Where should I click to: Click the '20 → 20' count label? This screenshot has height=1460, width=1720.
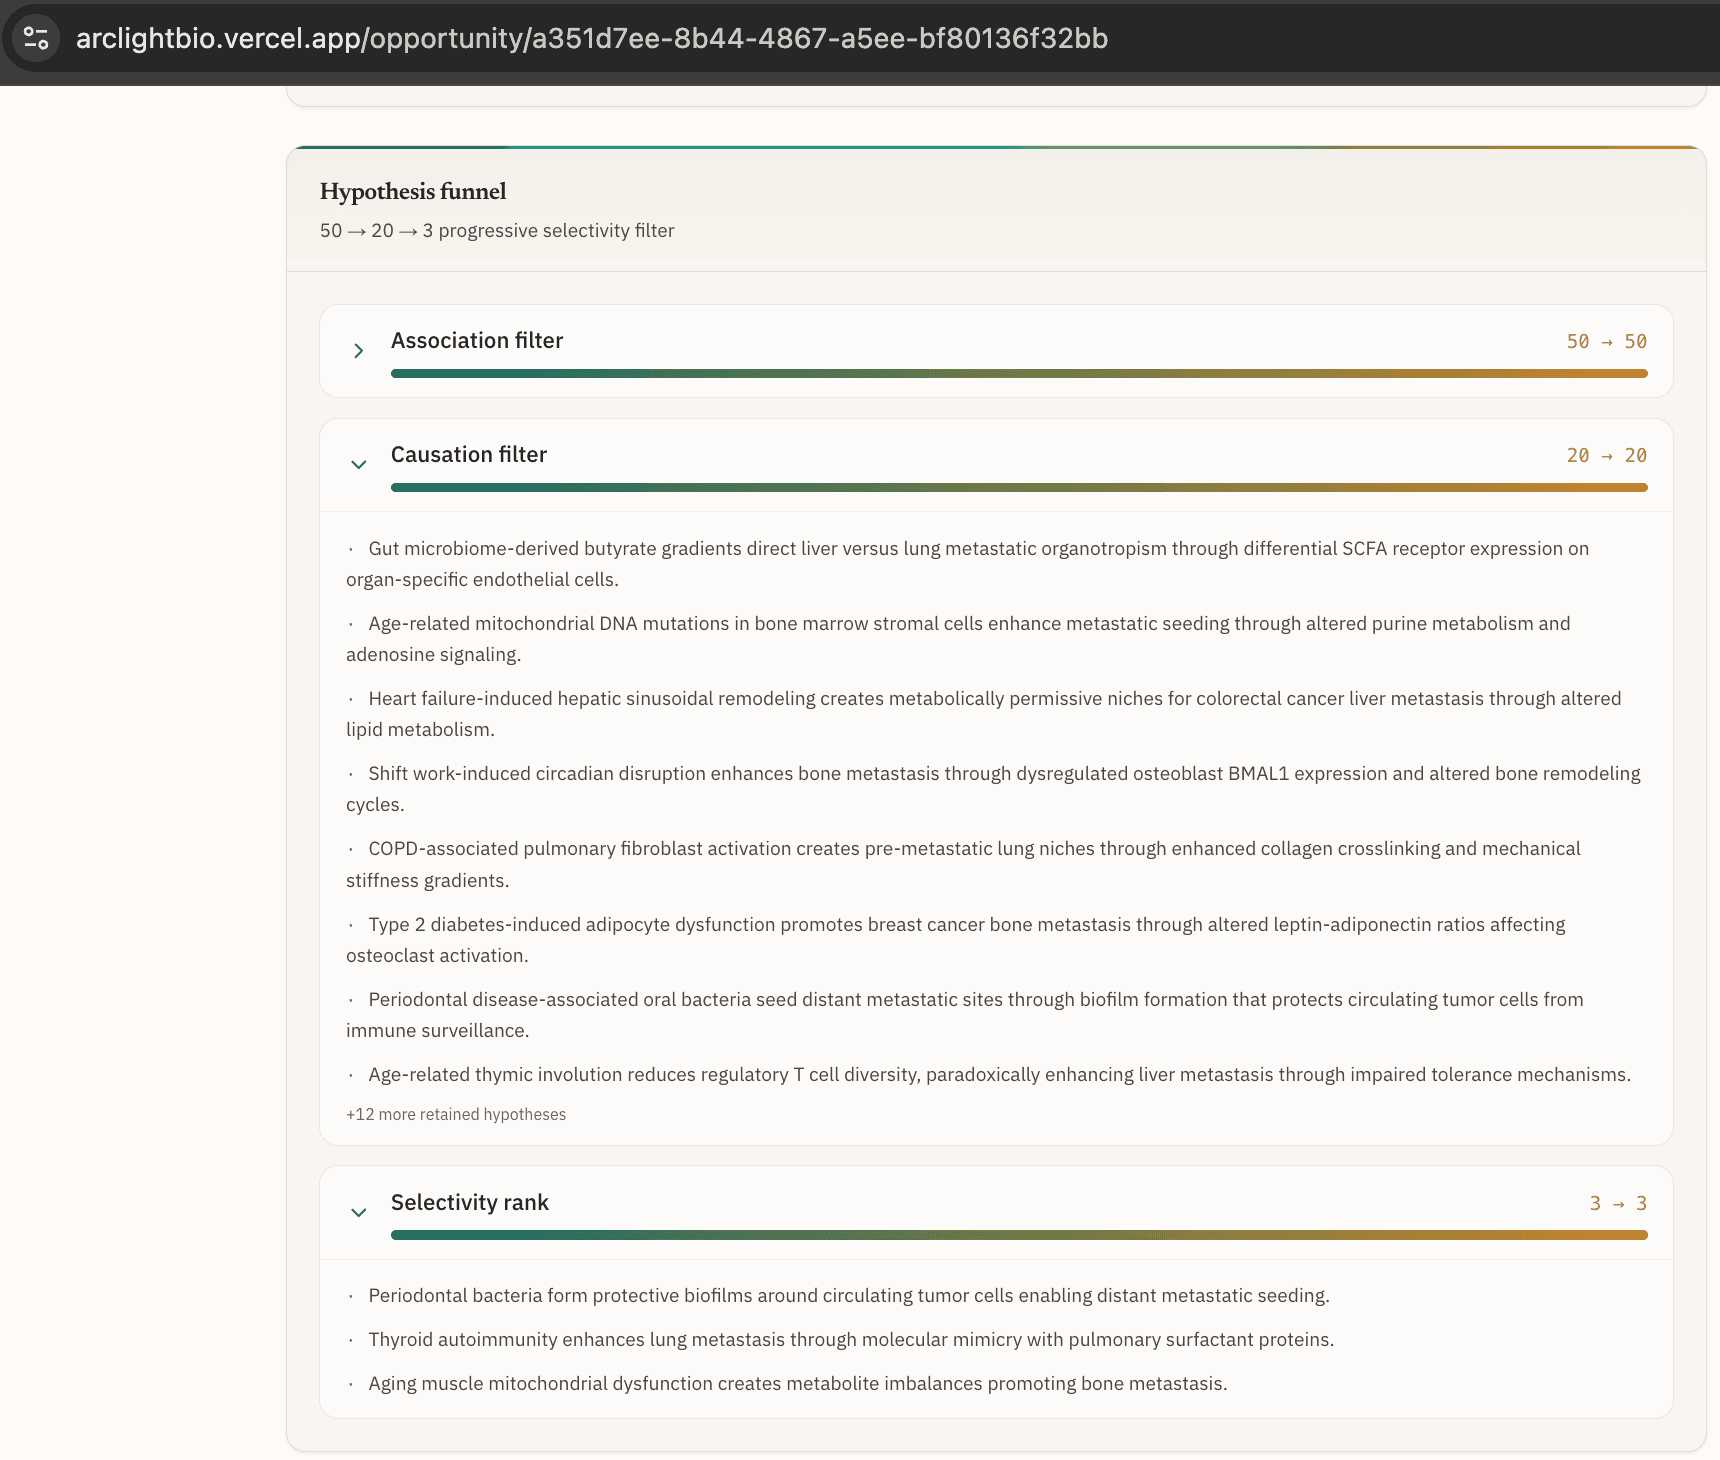[1607, 456]
